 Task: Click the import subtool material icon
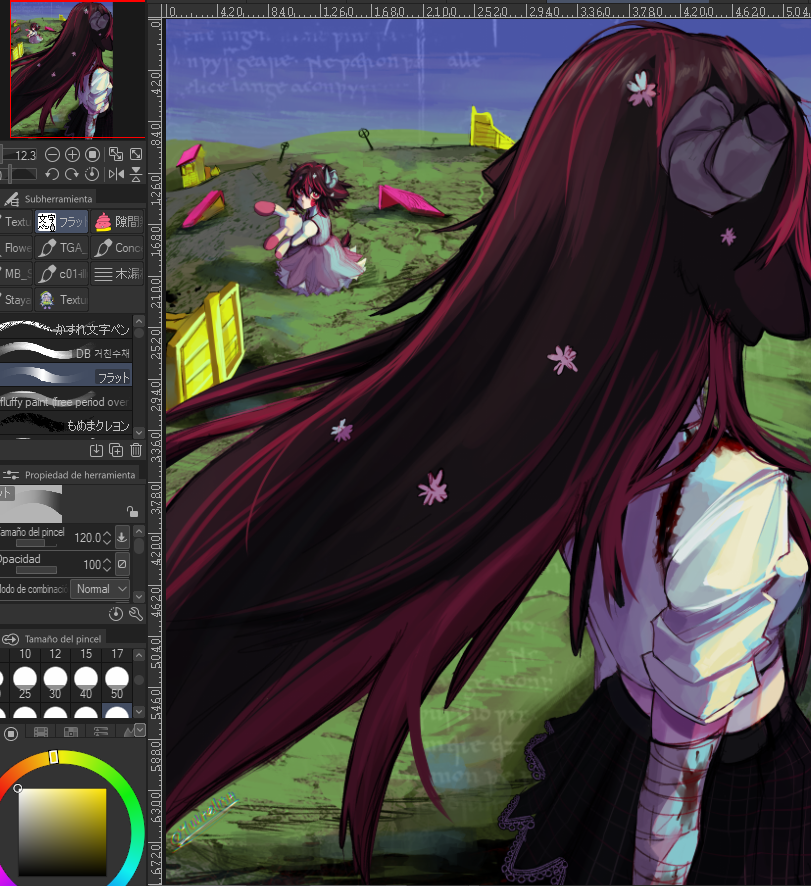tap(96, 450)
